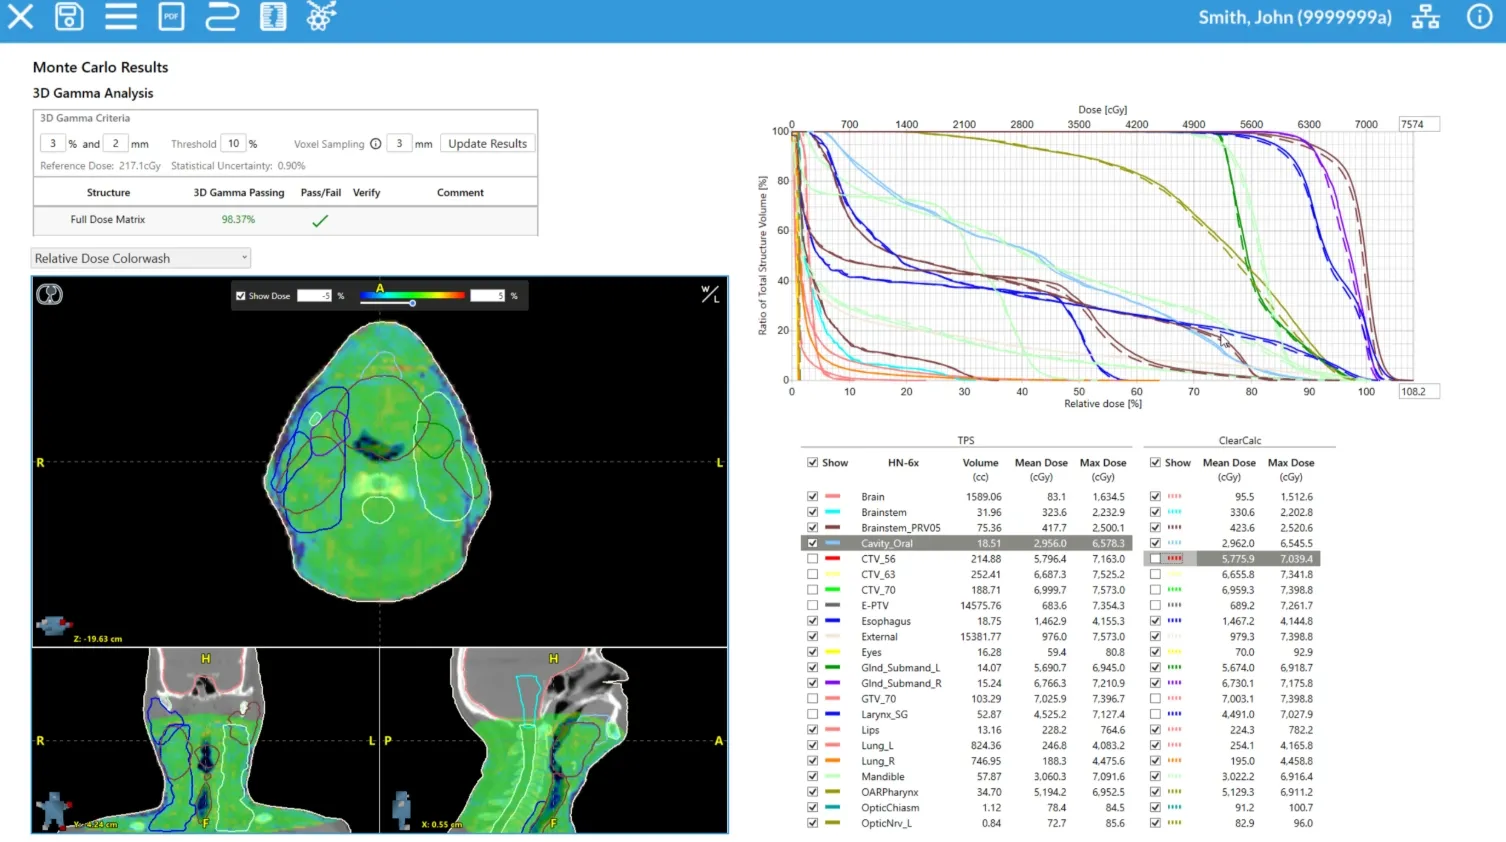Click the colorwash gradient bar above the axial view
1506x842 pixels.
click(x=411, y=295)
